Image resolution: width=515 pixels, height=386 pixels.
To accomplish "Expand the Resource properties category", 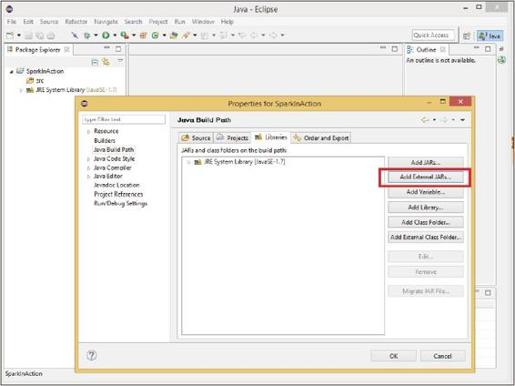I will tap(88, 131).
